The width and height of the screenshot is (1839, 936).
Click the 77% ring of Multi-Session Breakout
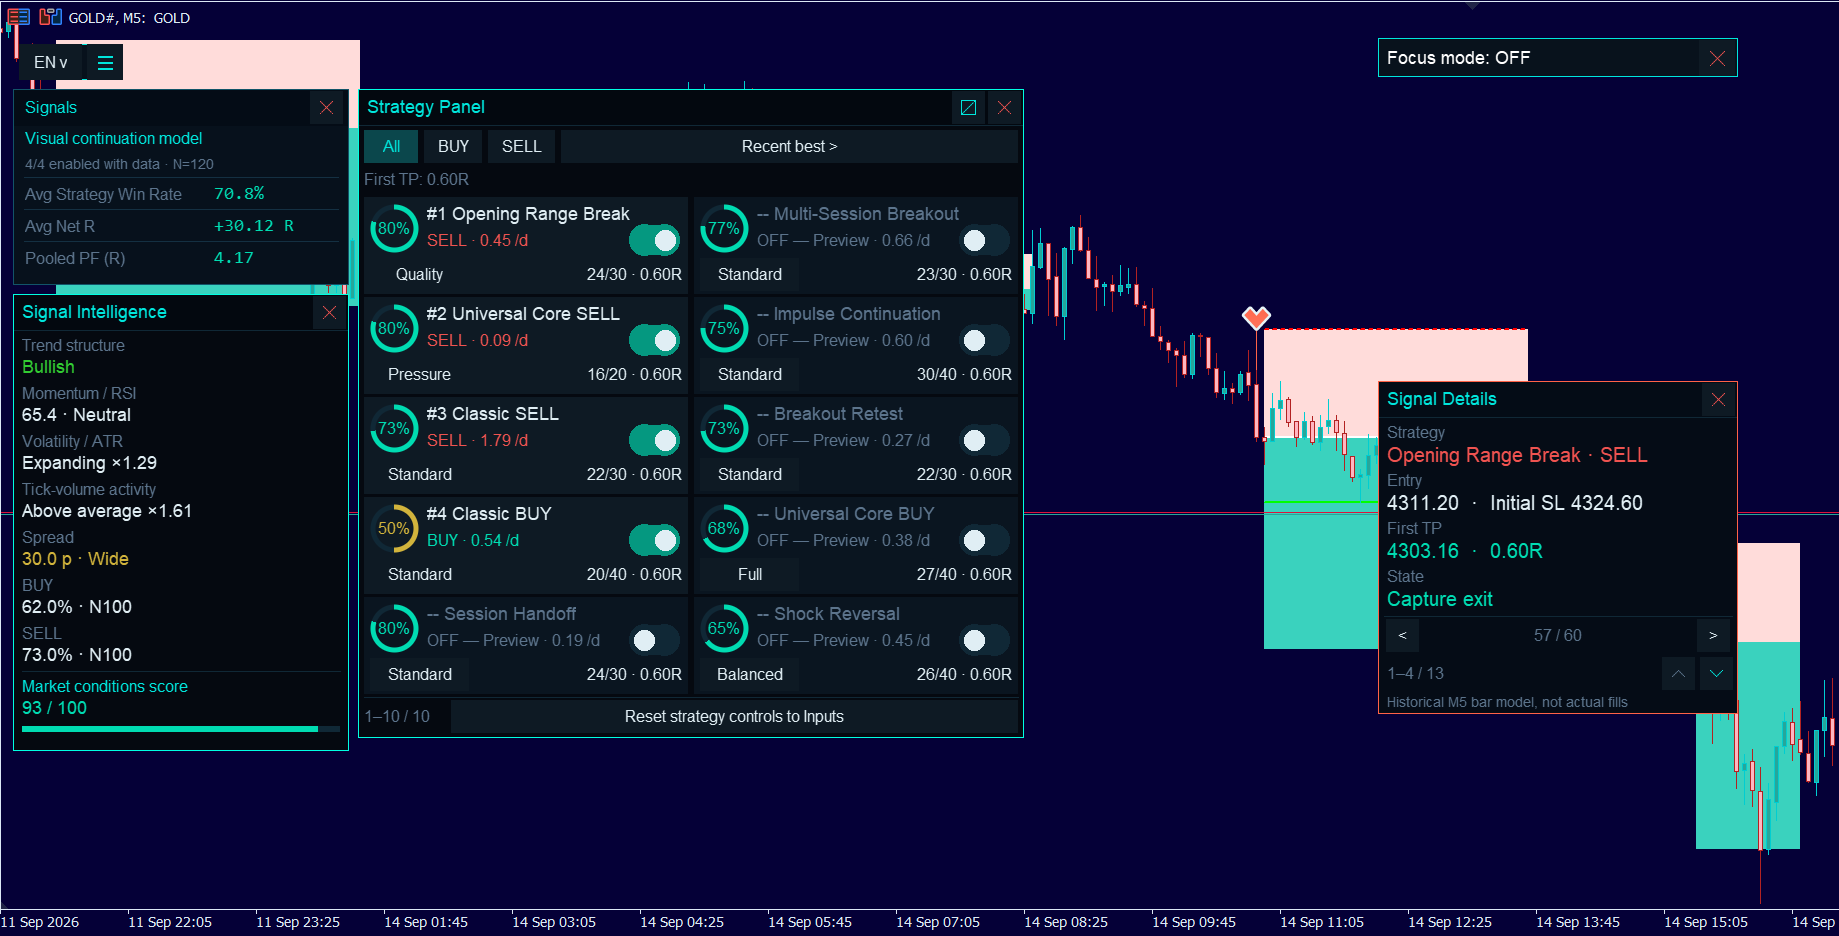point(724,228)
